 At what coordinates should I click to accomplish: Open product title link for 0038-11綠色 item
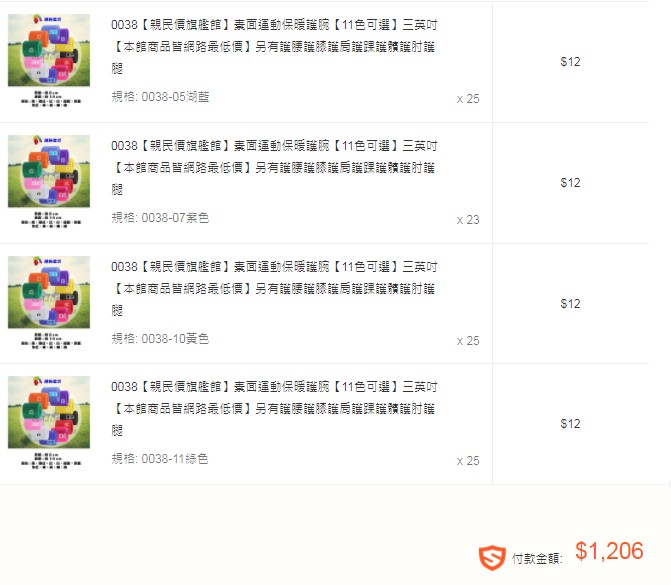point(274,408)
